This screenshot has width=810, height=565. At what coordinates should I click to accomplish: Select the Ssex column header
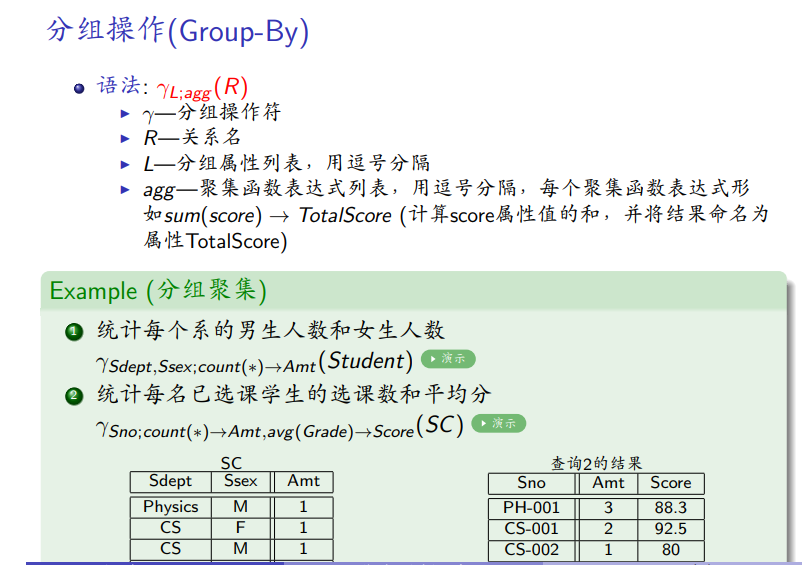click(240, 481)
